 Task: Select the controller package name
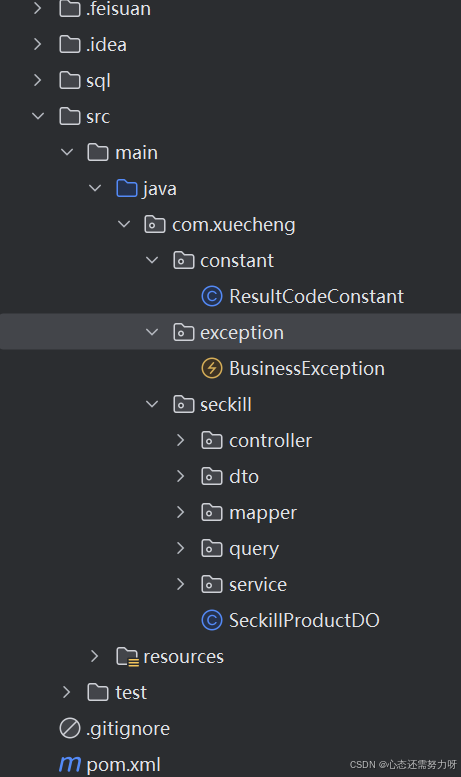pyautogui.click(x=271, y=441)
